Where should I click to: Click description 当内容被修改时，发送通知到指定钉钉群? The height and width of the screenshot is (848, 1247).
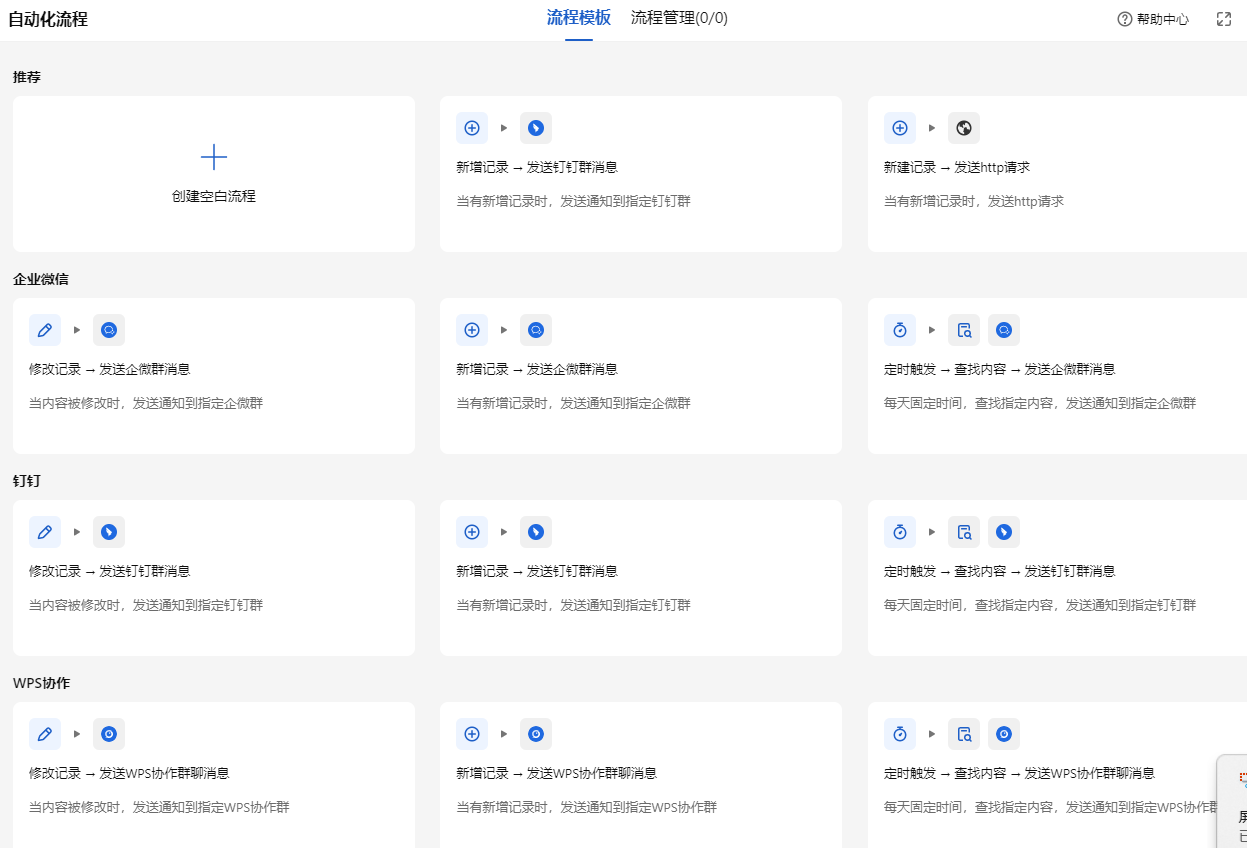146,605
